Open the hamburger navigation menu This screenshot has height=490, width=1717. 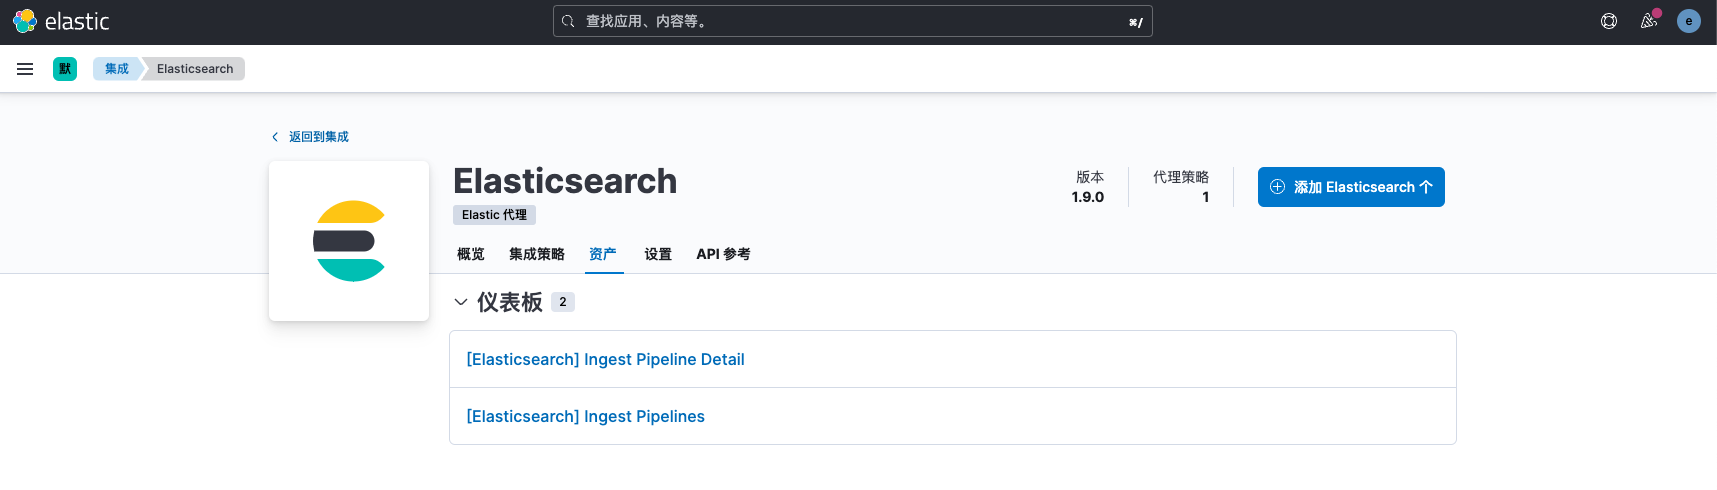(25, 69)
